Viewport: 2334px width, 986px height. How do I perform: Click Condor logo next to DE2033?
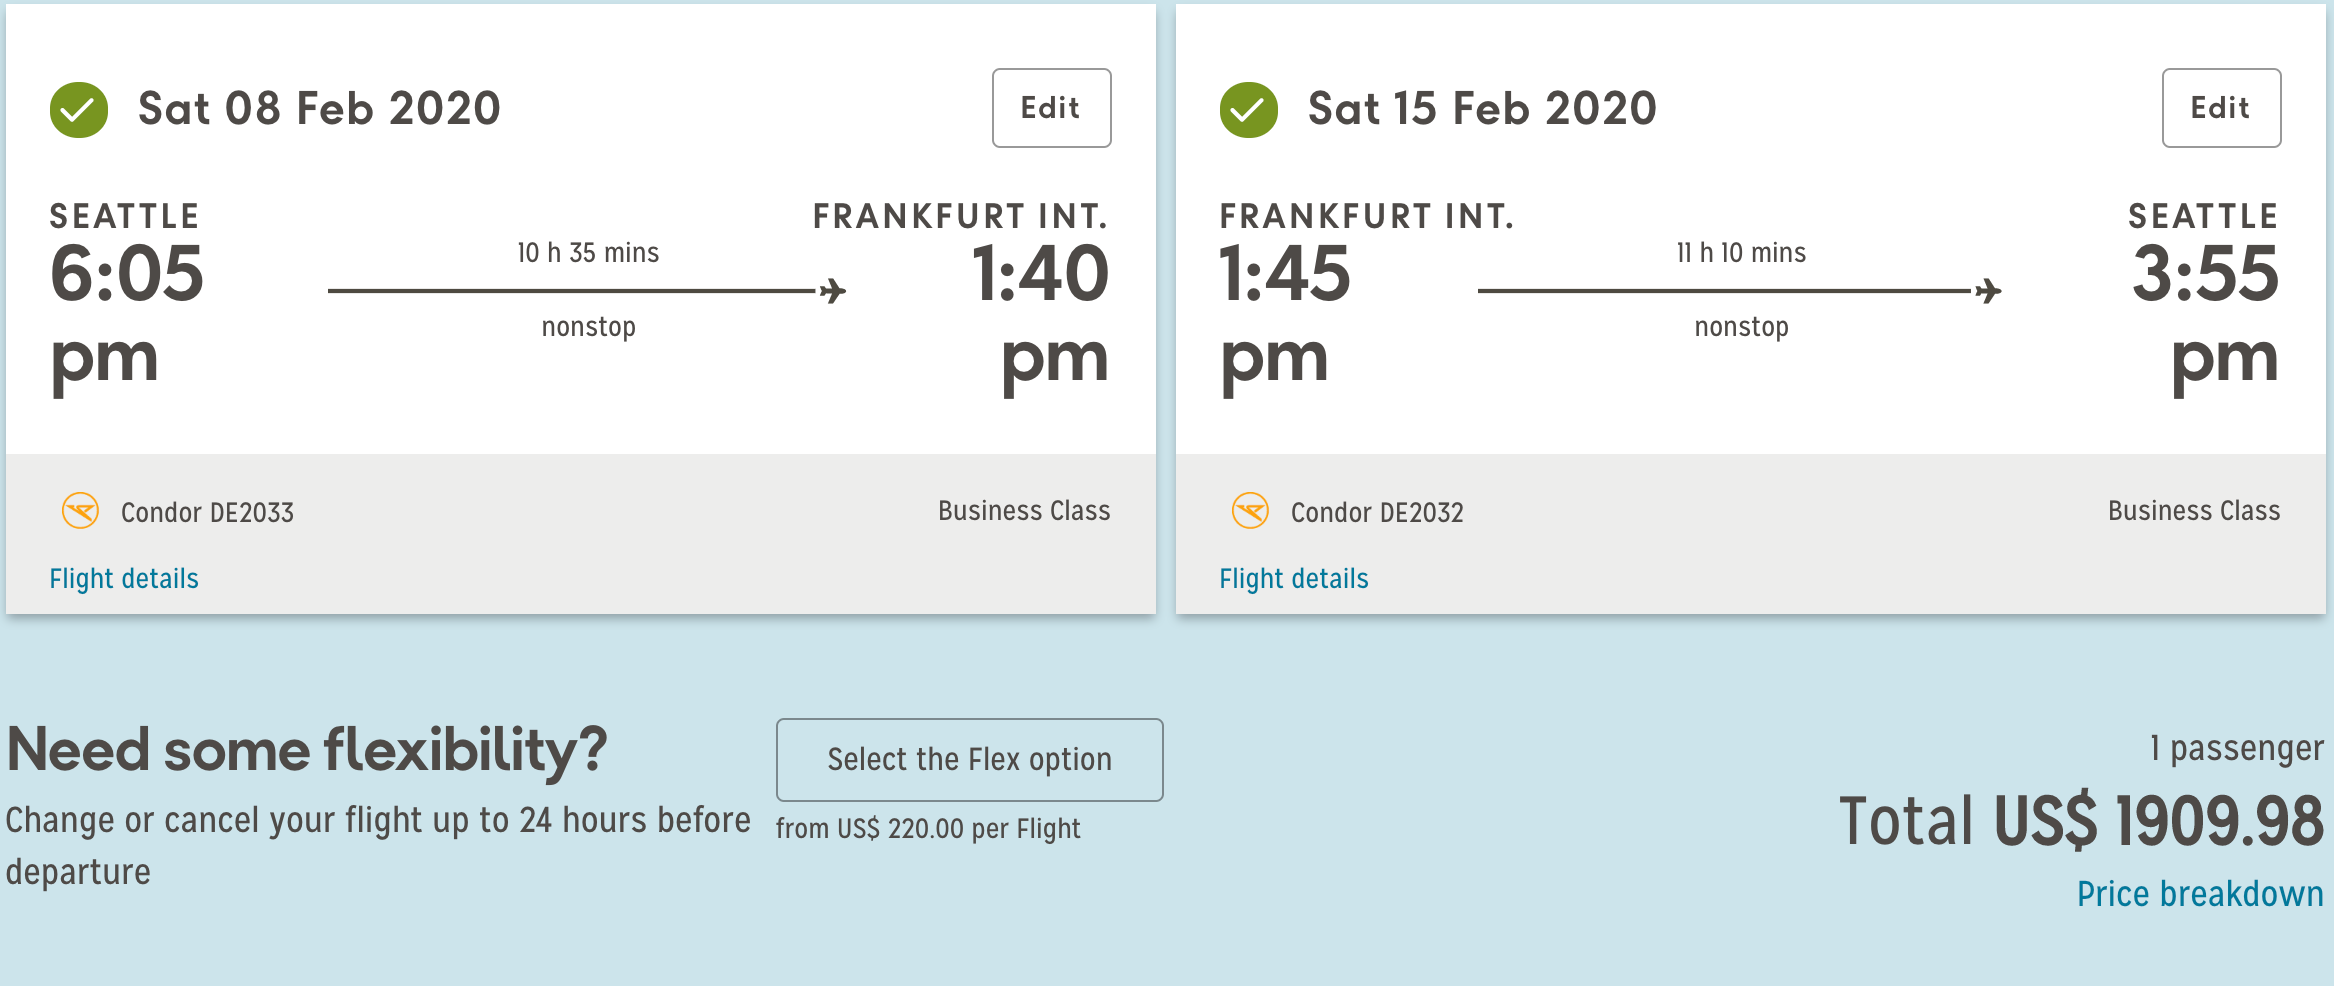click(x=80, y=511)
